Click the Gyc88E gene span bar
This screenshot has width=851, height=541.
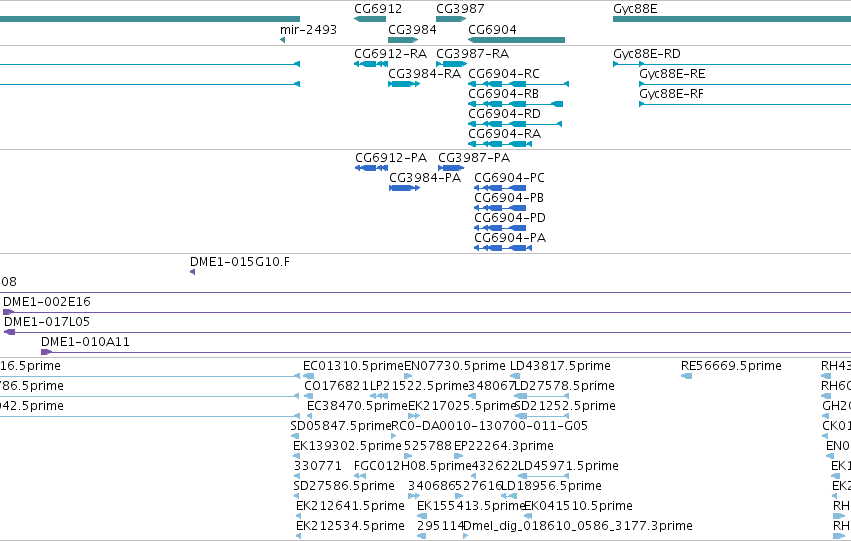pos(732,19)
